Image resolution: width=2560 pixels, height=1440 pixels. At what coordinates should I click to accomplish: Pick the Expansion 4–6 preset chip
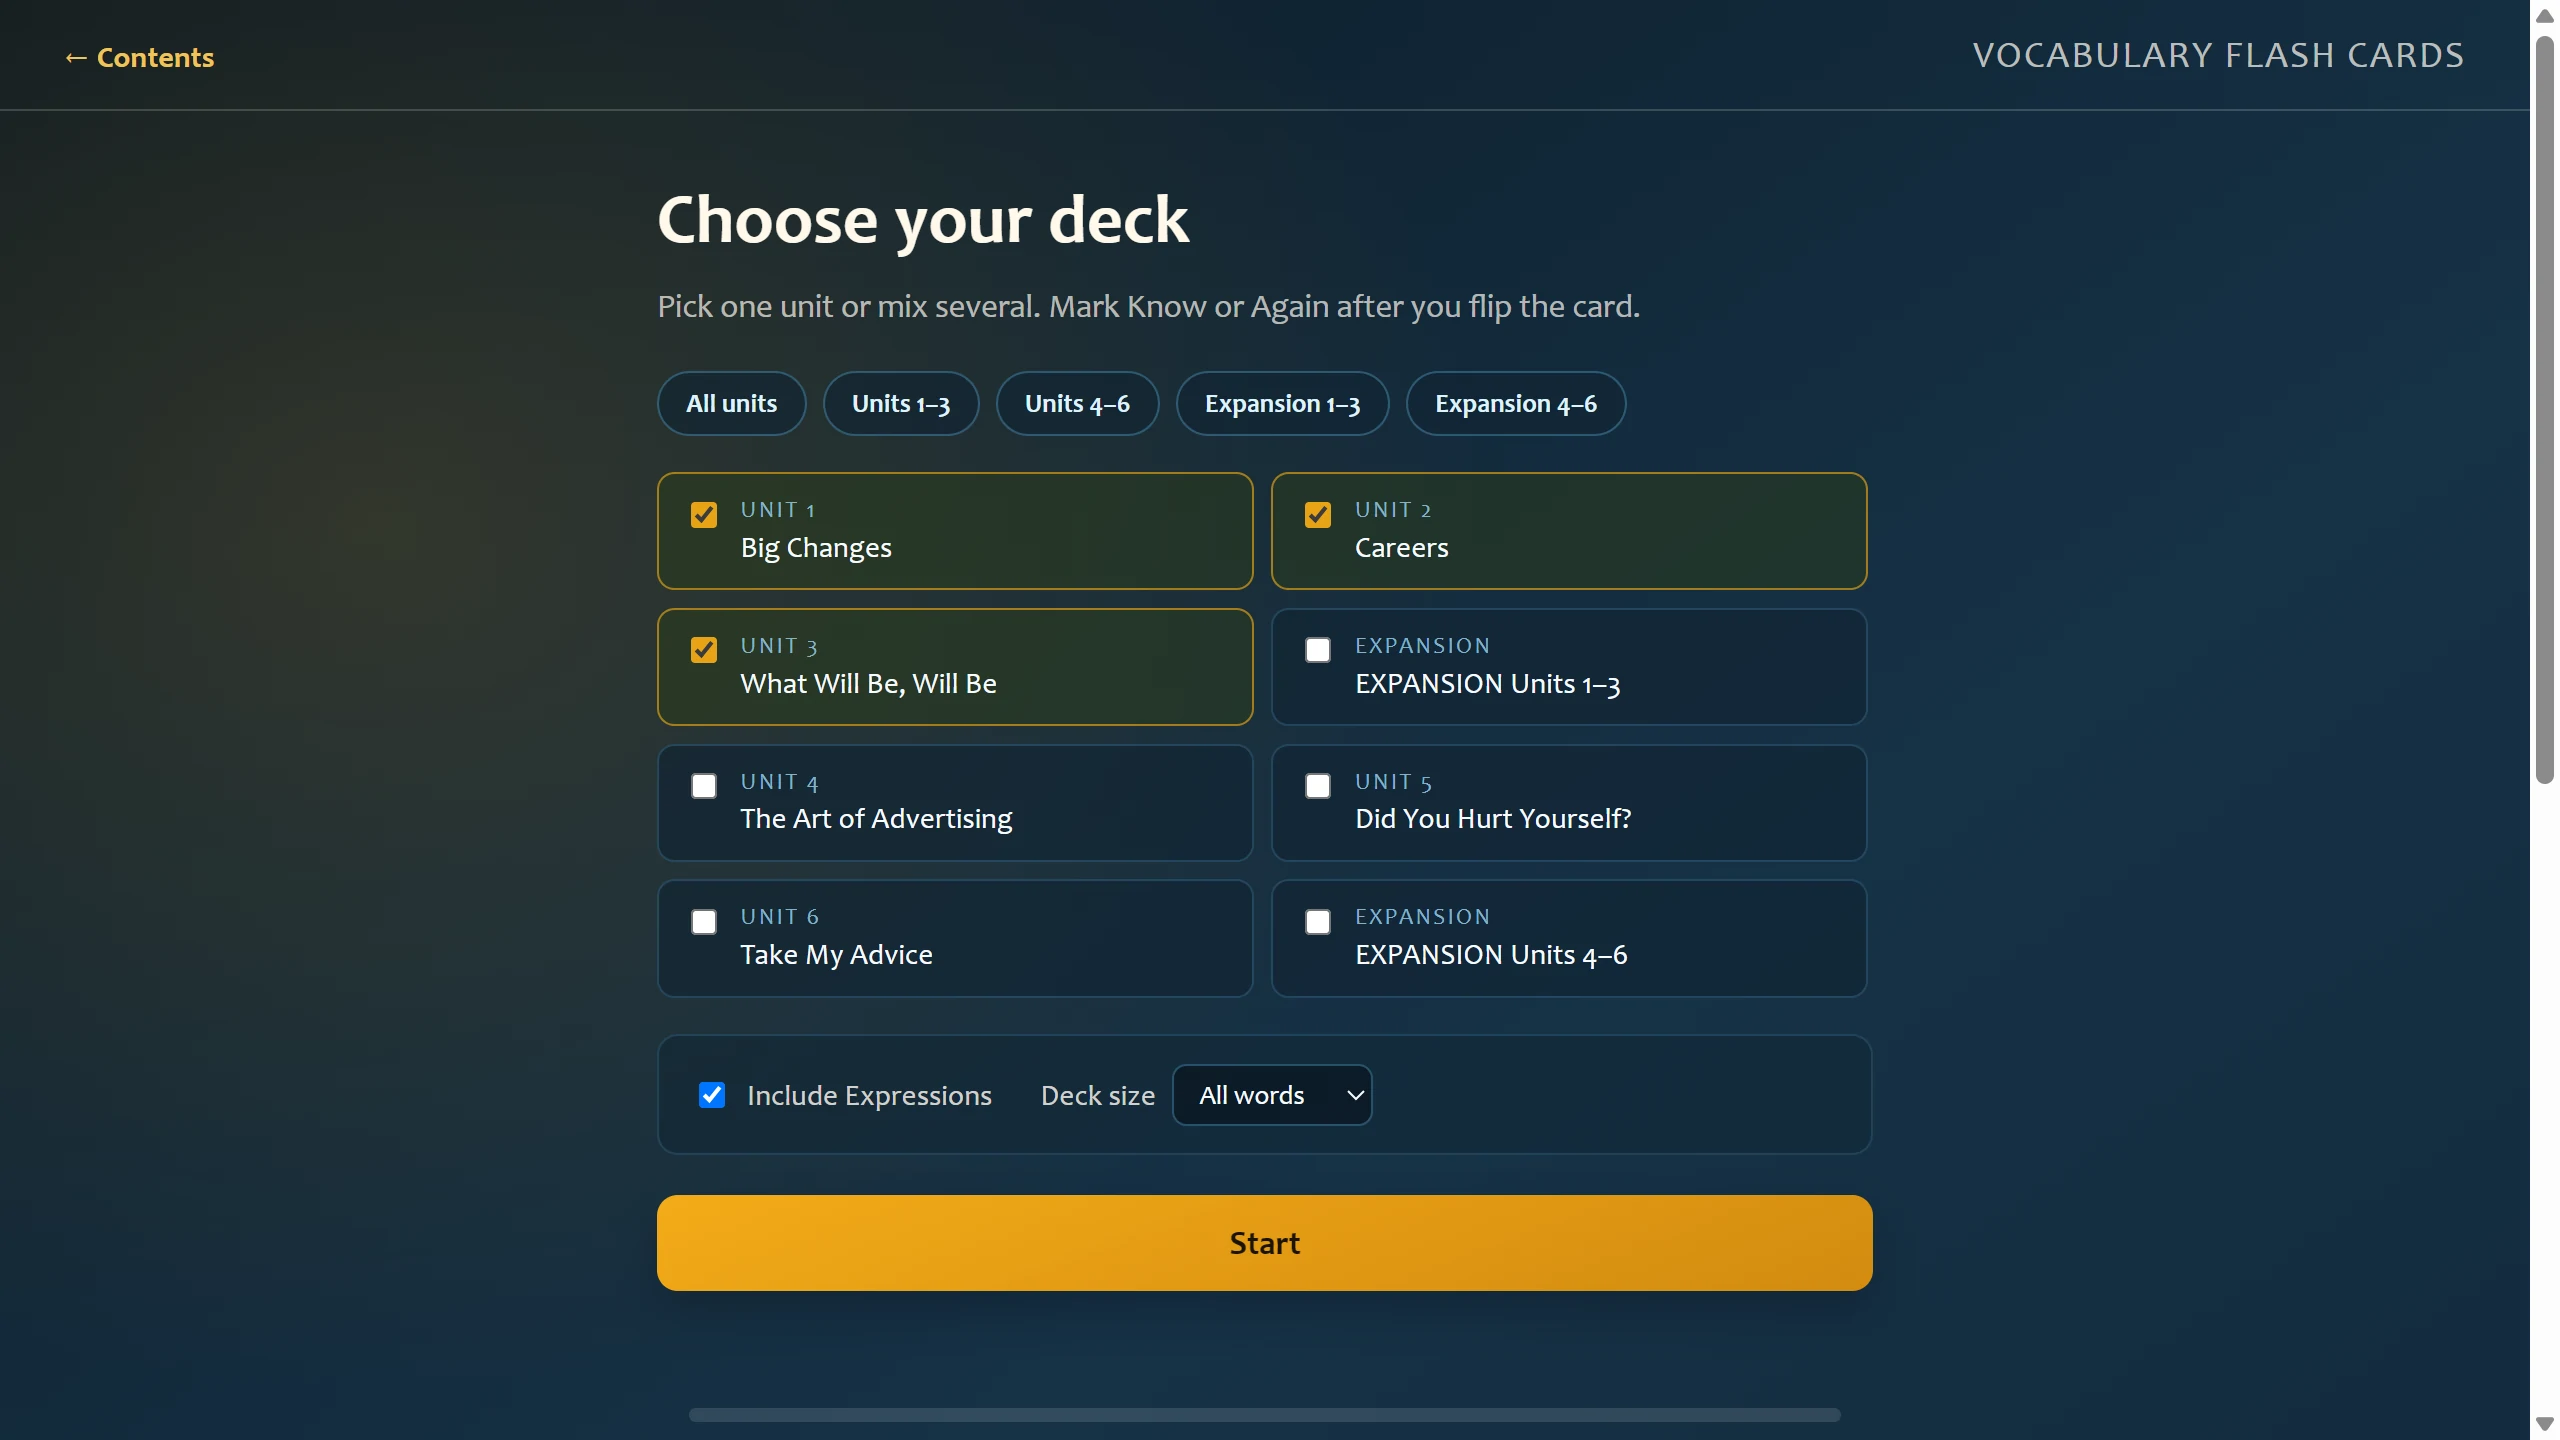pos(1516,404)
